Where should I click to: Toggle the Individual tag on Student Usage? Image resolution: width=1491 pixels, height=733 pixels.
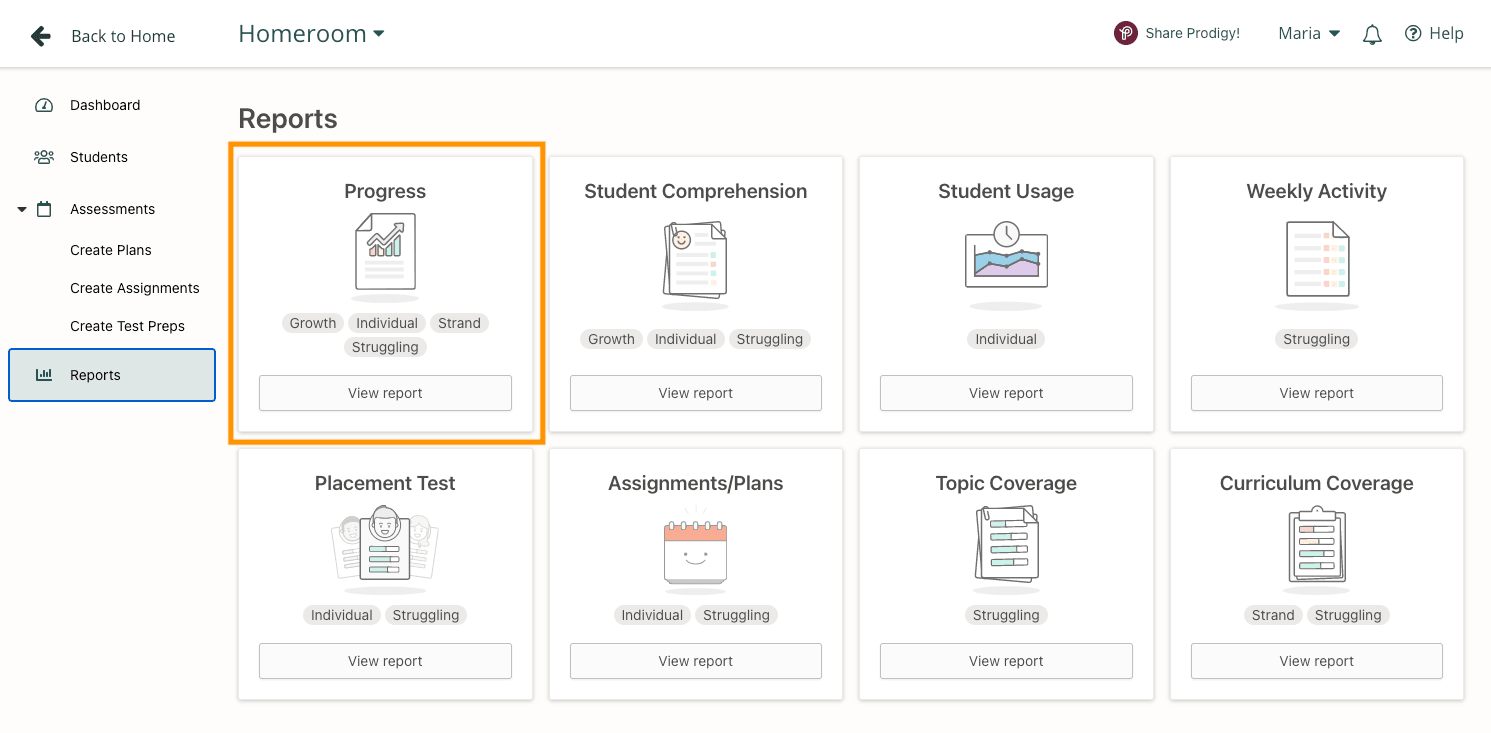click(1005, 339)
